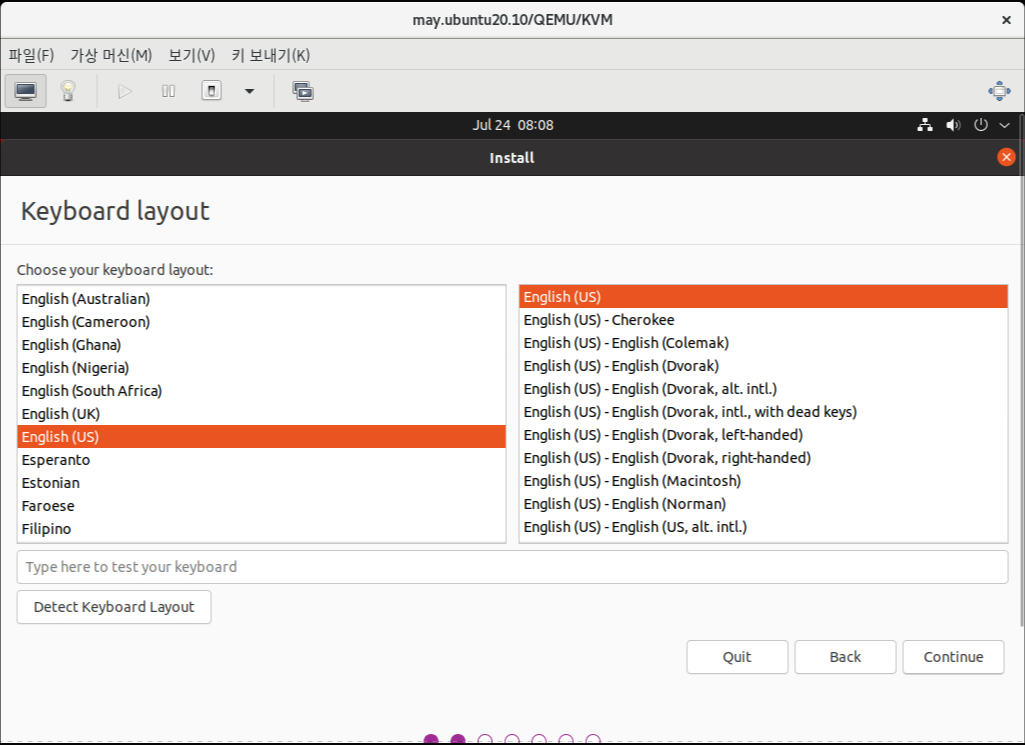Show the graphical console view
Viewport: 1025px width, 745px height.
[x=25, y=91]
